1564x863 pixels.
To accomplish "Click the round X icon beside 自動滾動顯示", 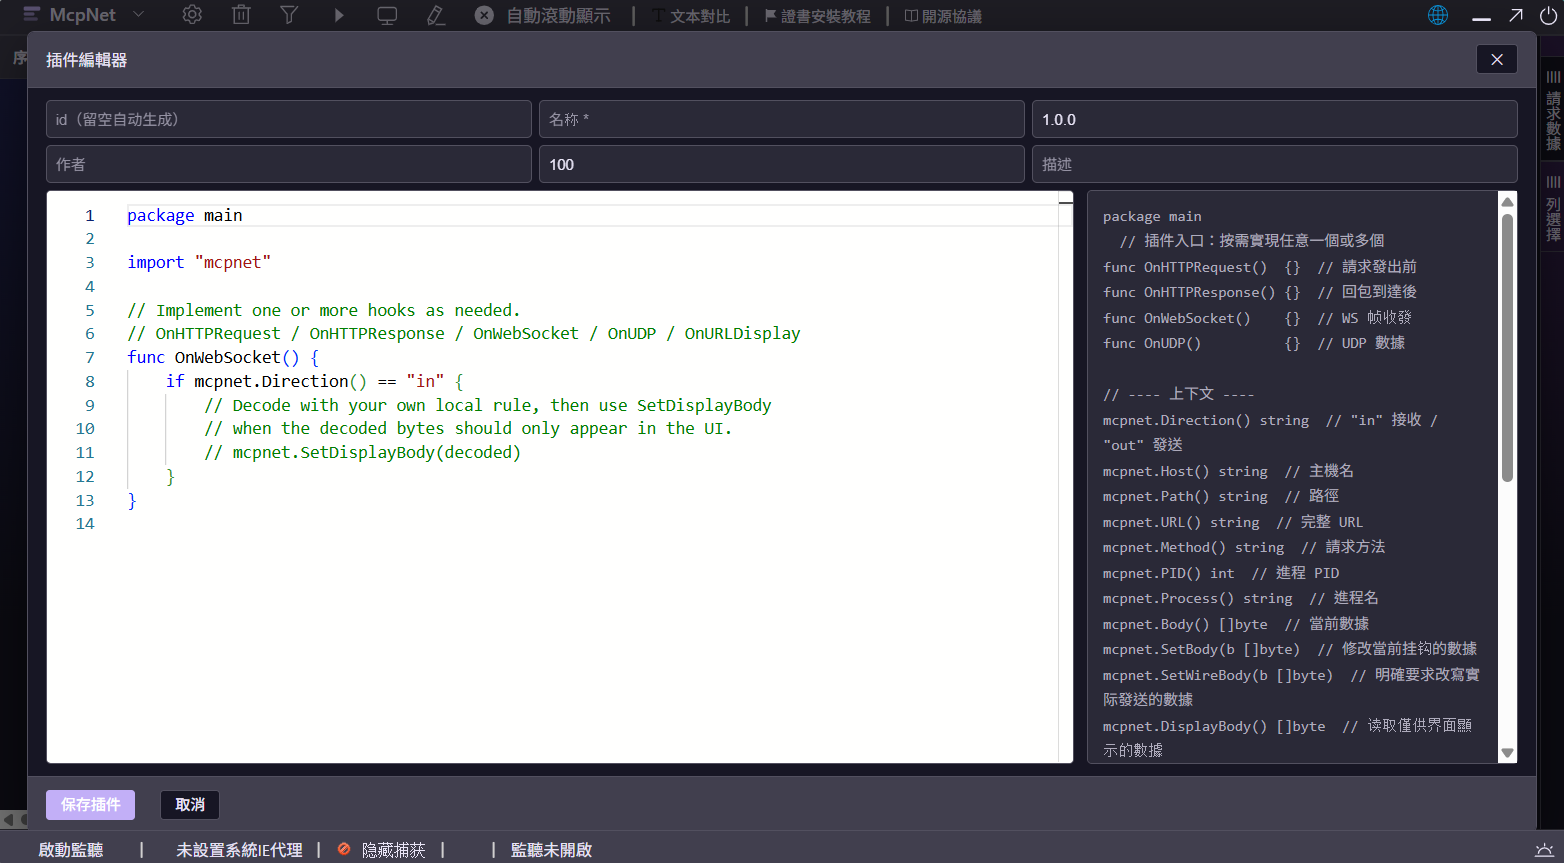I will [x=484, y=15].
